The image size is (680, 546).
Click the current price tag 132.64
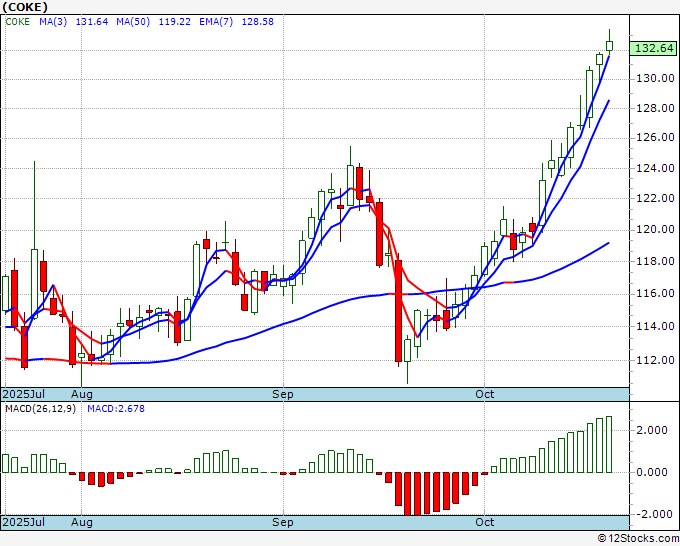[654, 48]
